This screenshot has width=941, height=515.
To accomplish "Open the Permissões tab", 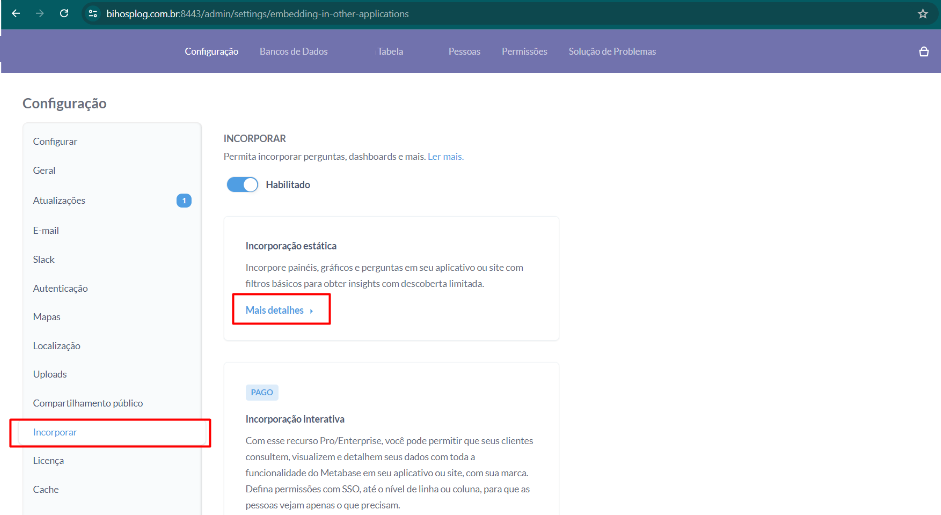I will [x=525, y=52].
